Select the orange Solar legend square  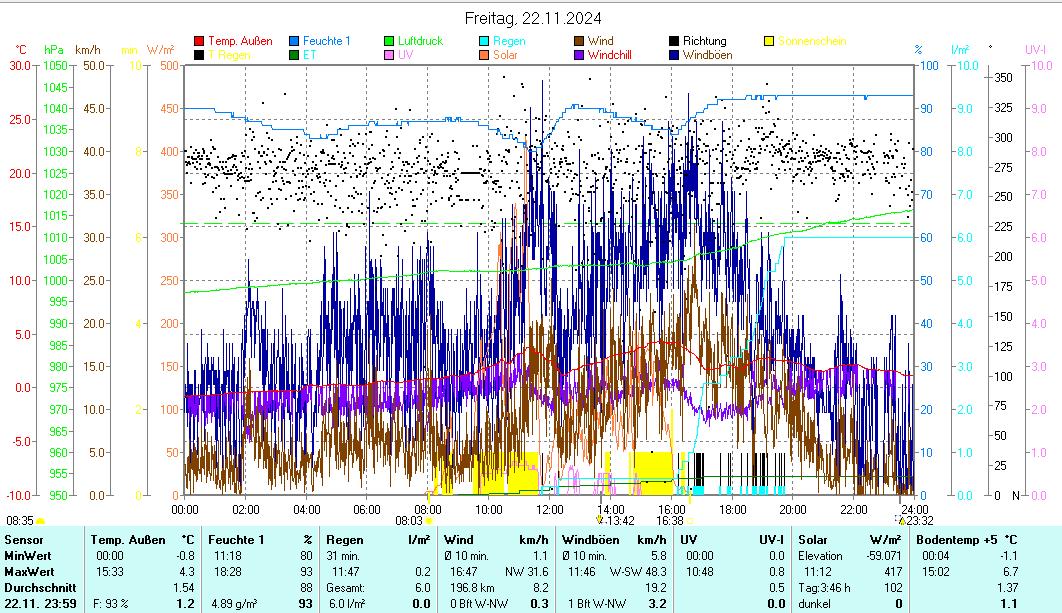click(484, 55)
